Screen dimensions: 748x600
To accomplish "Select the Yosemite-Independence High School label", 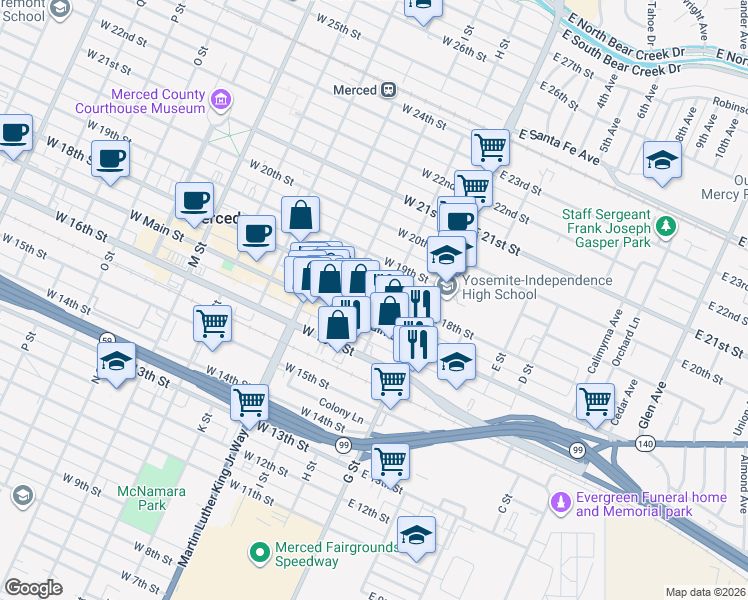I will 537,287.
